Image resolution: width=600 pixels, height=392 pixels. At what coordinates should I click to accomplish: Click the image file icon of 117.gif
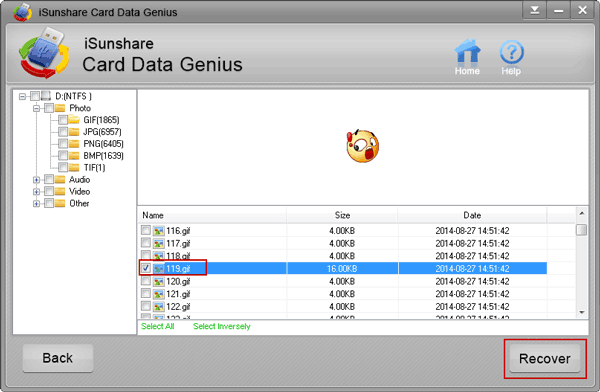[x=158, y=243]
